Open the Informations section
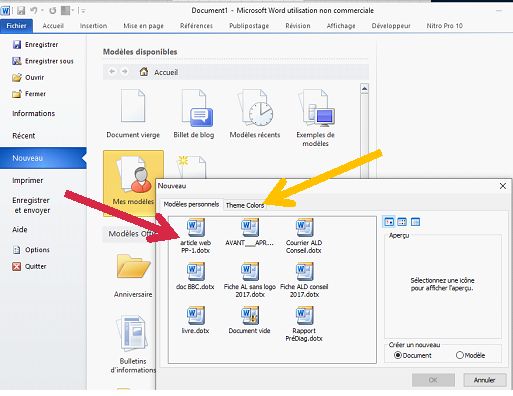Image resolution: width=513 pixels, height=396 pixels. coord(34,113)
